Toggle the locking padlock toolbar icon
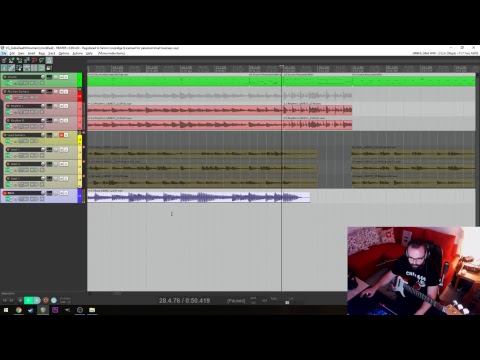Screen dimensions: 480x360 point(49,68)
